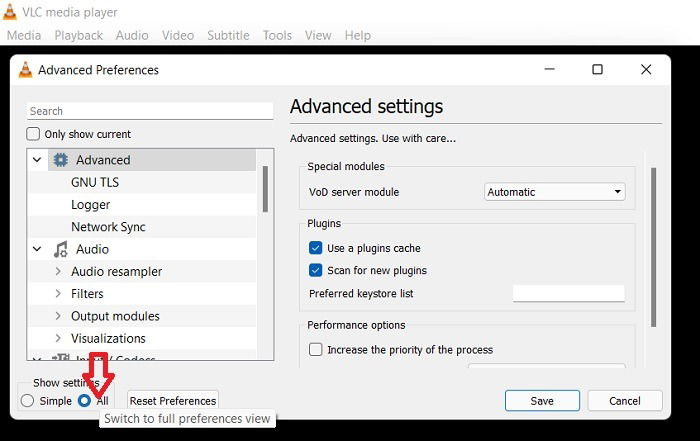Image resolution: width=700 pixels, height=441 pixels.
Task: Select the Logger tree item
Action: (x=91, y=204)
